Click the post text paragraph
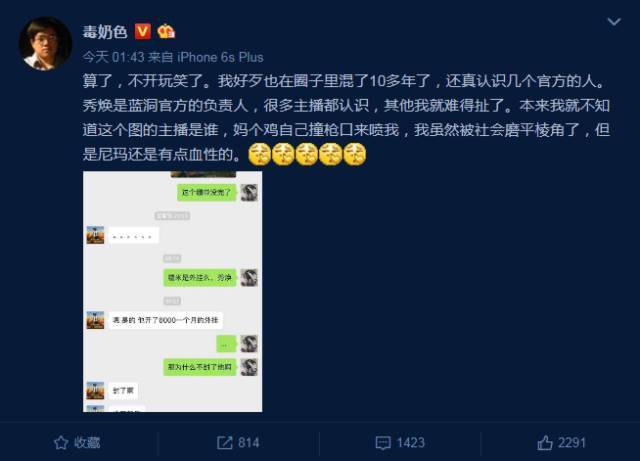This screenshot has width=640, height=461. (x=346, y=118)
